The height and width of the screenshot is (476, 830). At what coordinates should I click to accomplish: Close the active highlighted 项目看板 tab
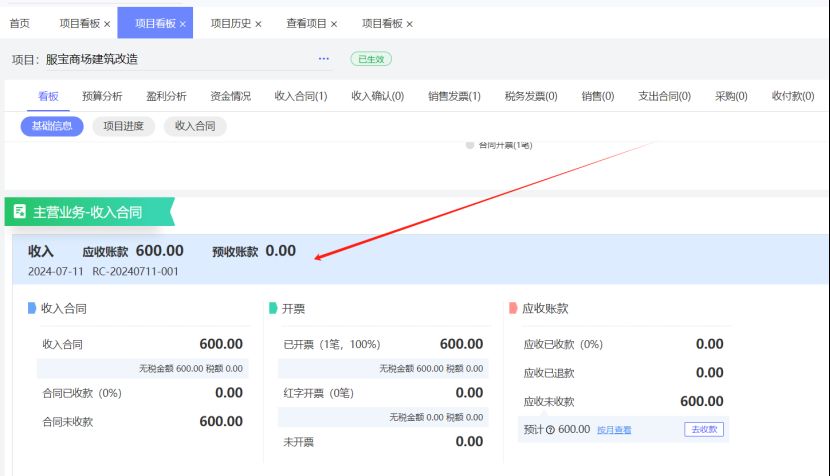(x=182, y=24)
